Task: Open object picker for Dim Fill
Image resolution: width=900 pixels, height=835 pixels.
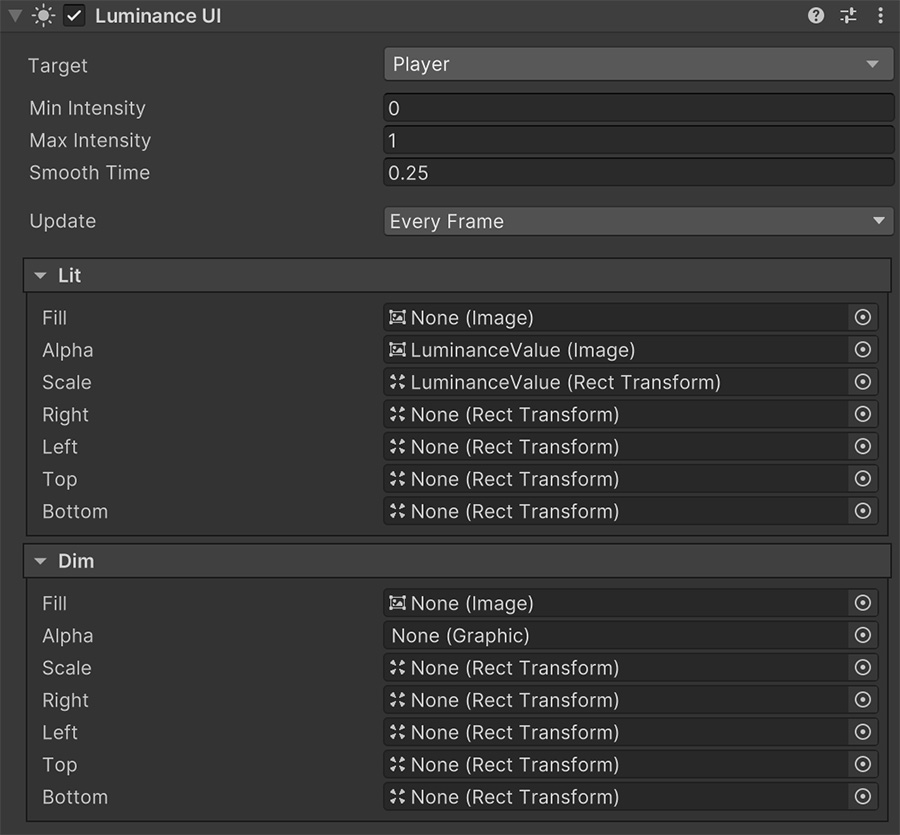Action: pyautogui.click(x=862, y=603)
